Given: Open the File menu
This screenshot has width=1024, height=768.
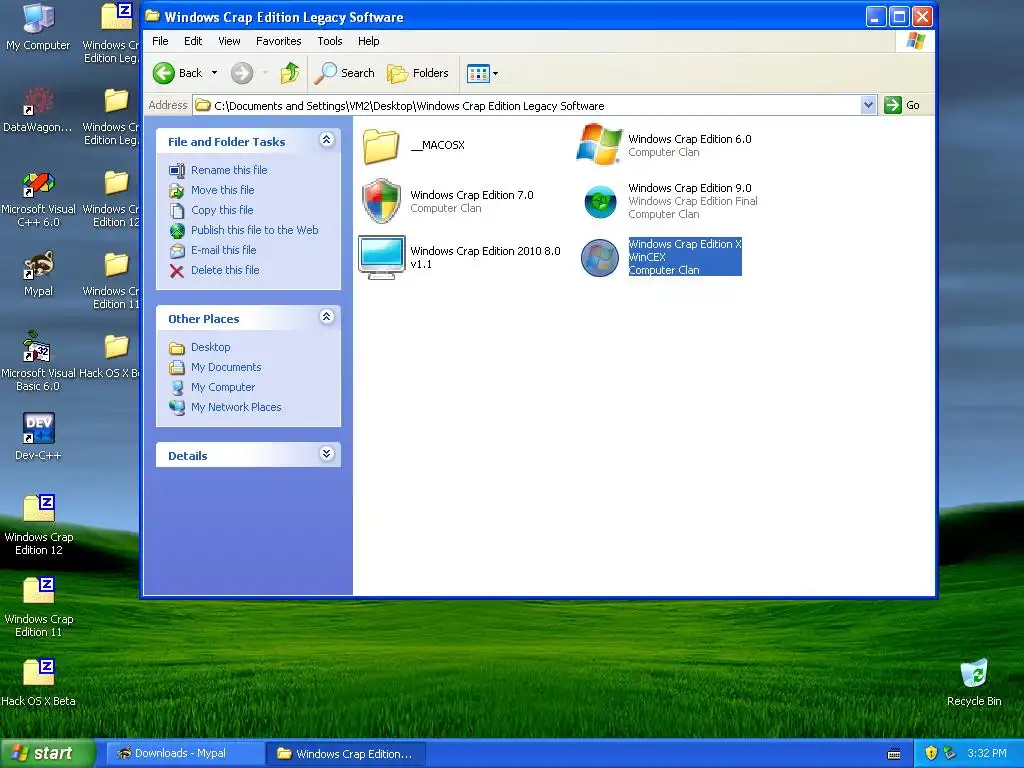Looking at the screenshot, I should (160, 41).
